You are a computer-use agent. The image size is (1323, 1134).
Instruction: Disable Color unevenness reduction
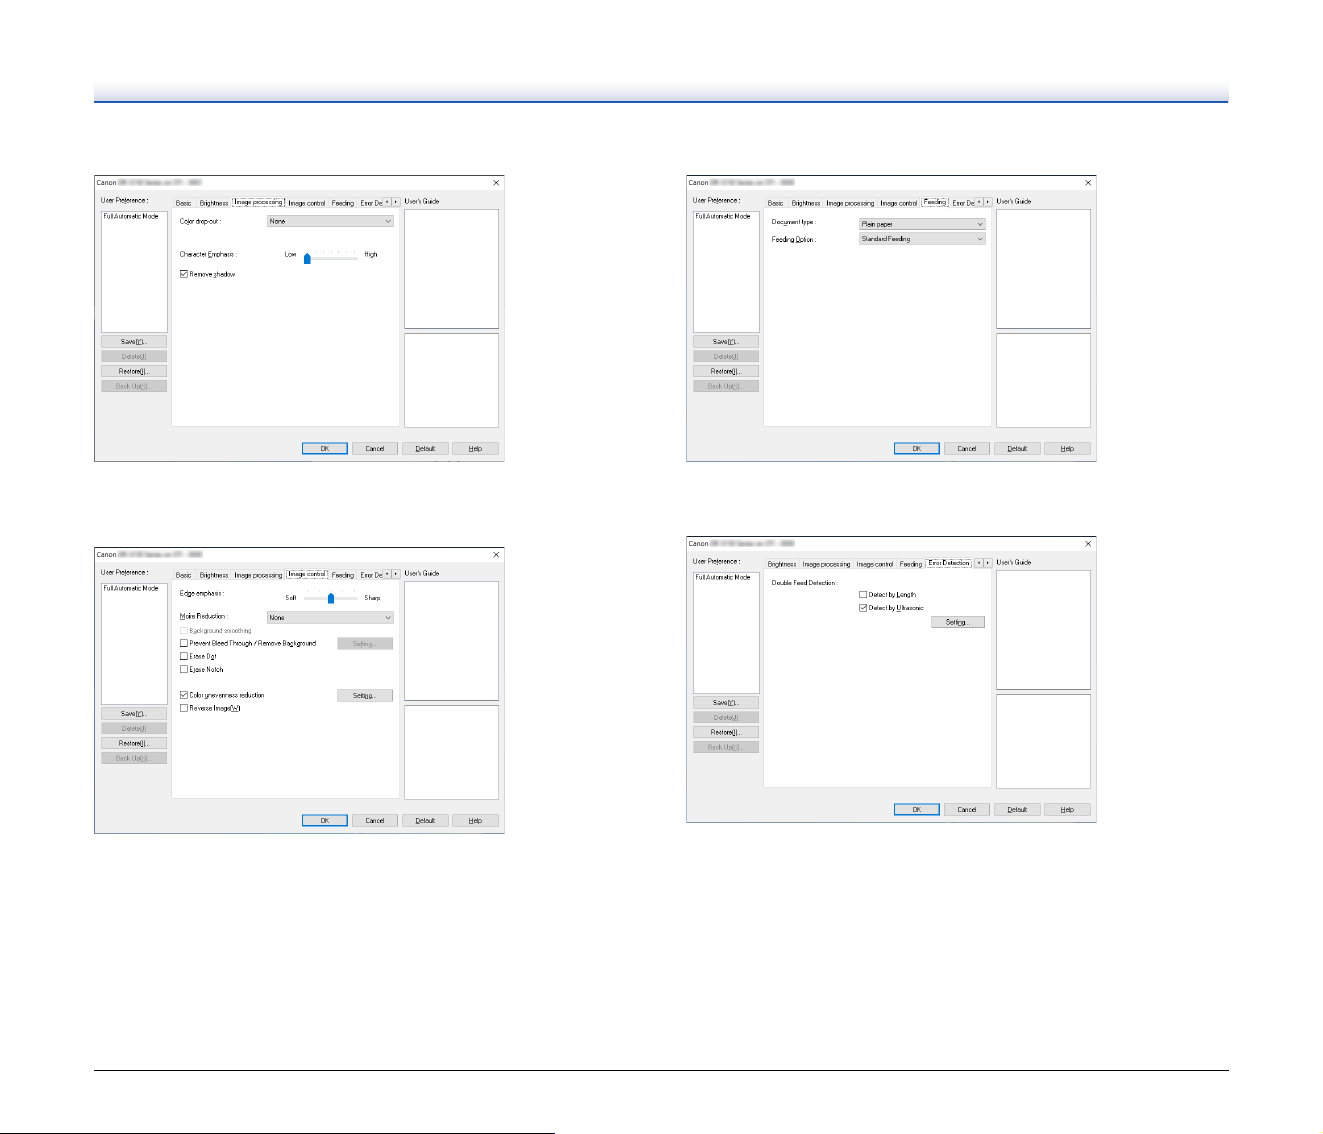pyautogui.click(x=184, y=695)
